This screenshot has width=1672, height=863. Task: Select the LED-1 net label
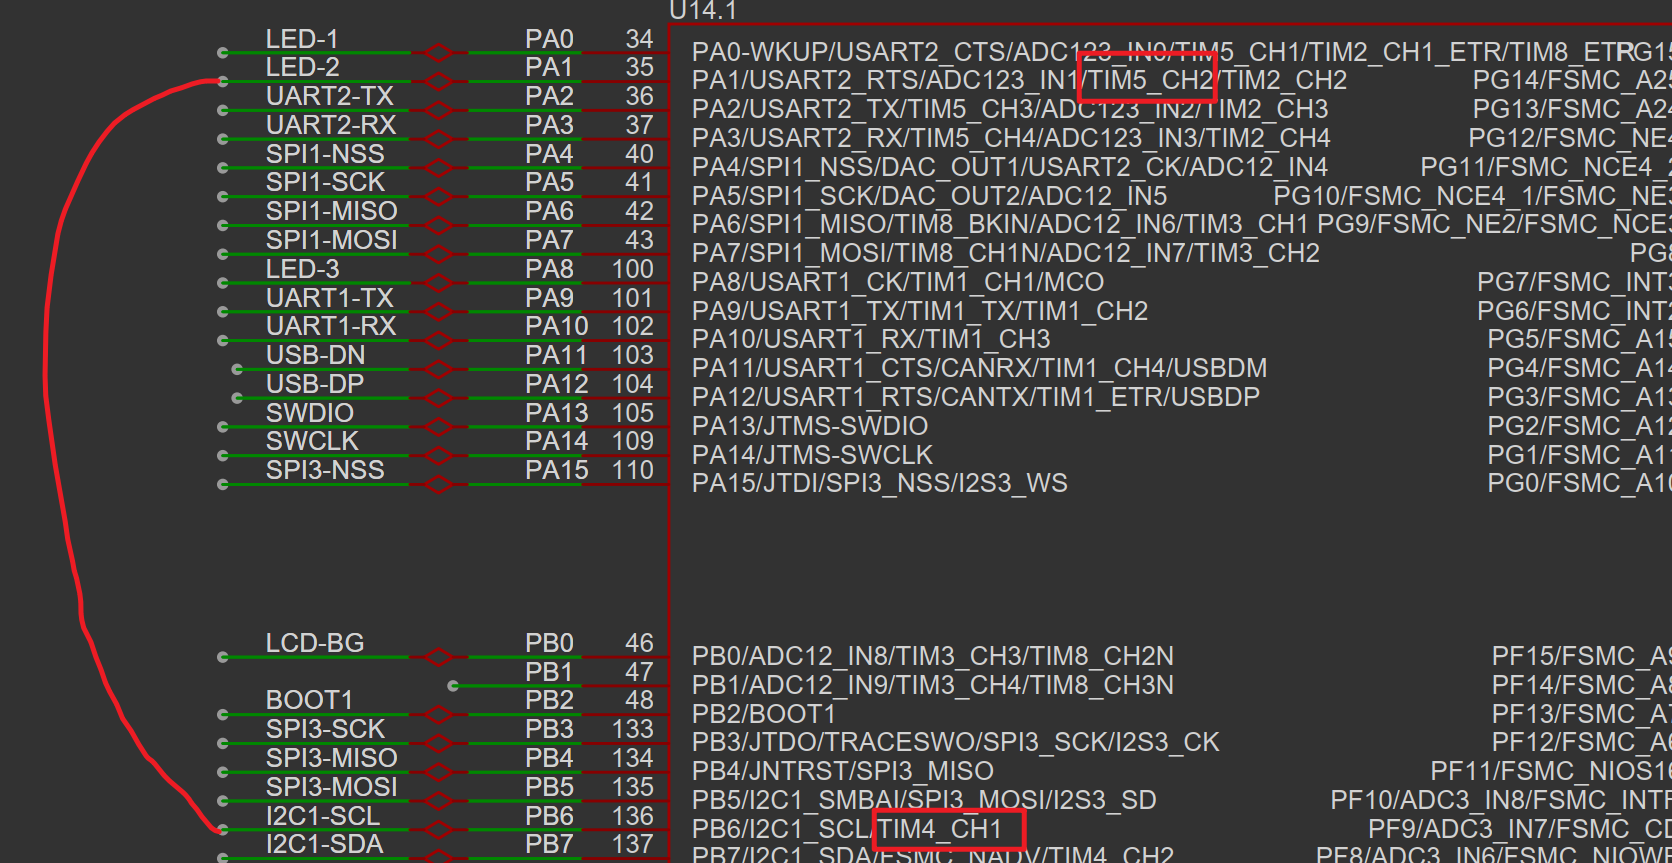[302, 39]
